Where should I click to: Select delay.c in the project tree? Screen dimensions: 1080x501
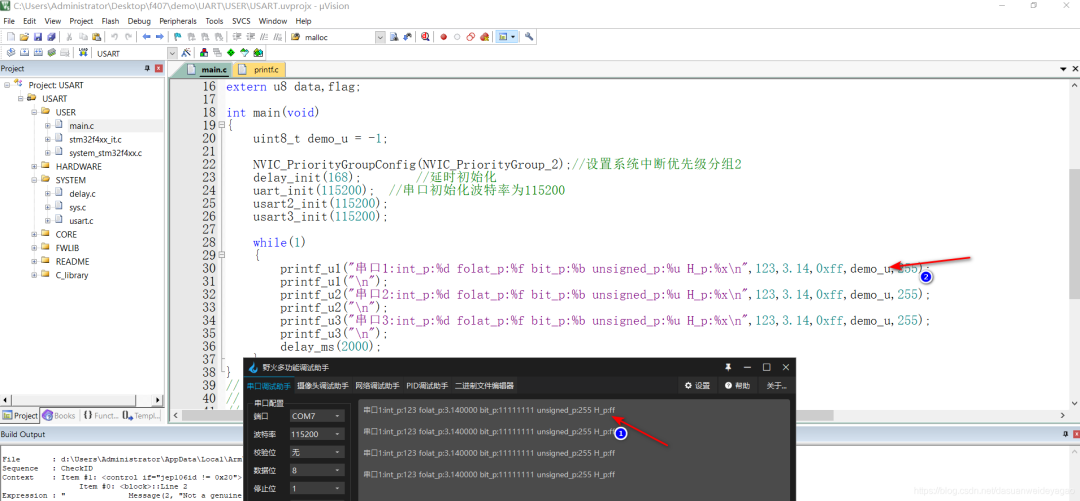coord(82,194)
